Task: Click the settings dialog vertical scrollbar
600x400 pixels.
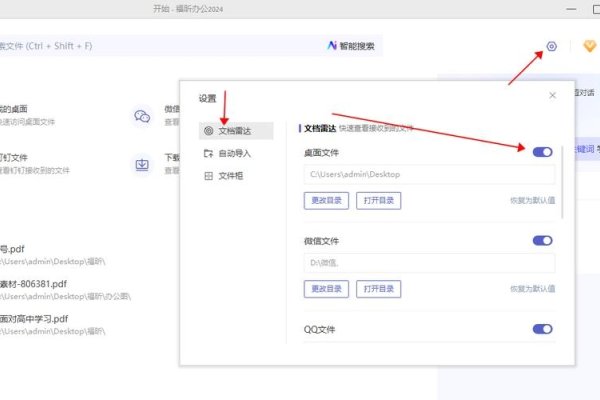Action: click(562, 182)
